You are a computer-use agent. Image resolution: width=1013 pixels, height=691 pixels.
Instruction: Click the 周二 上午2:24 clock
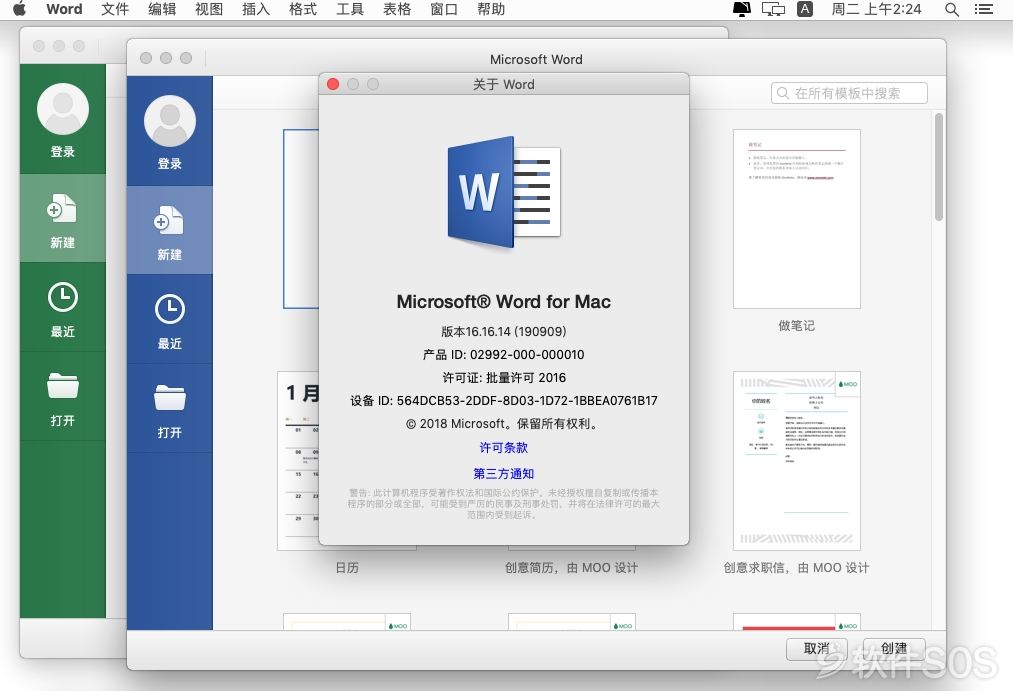pos(876,9)
